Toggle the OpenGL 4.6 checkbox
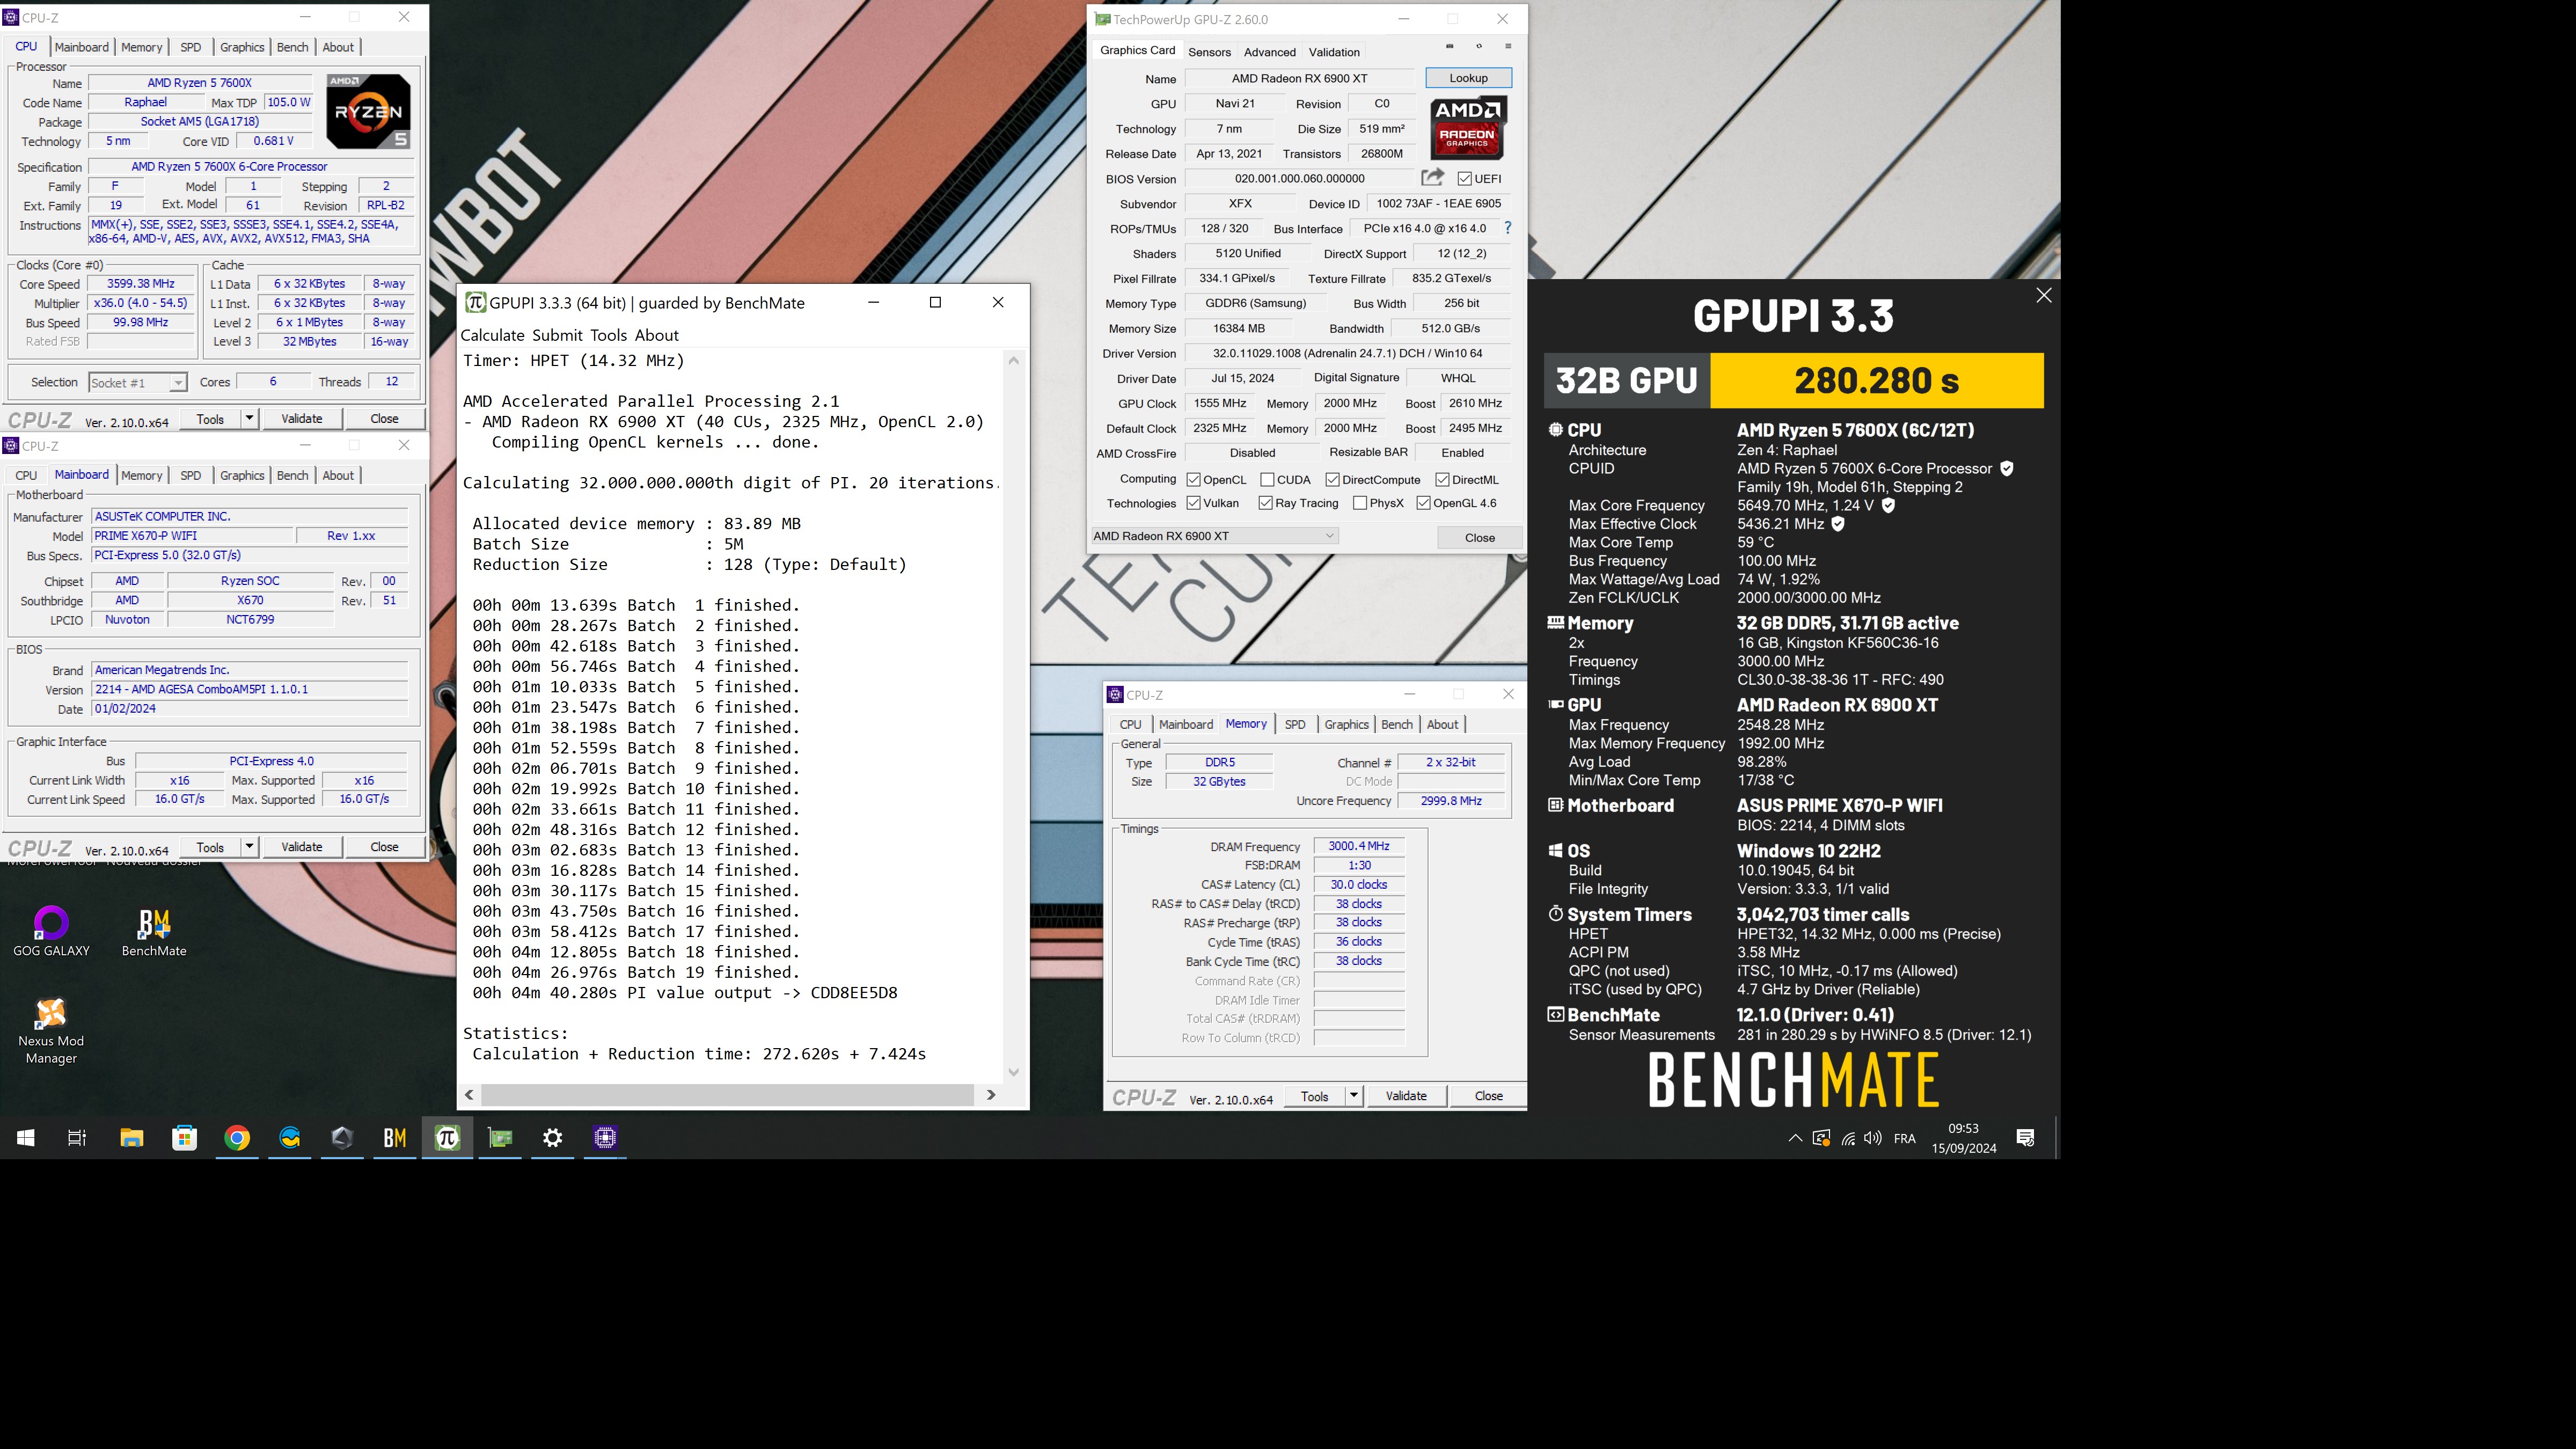The height and width of the screenshot is (1449, 2576). pos(1423,503)
